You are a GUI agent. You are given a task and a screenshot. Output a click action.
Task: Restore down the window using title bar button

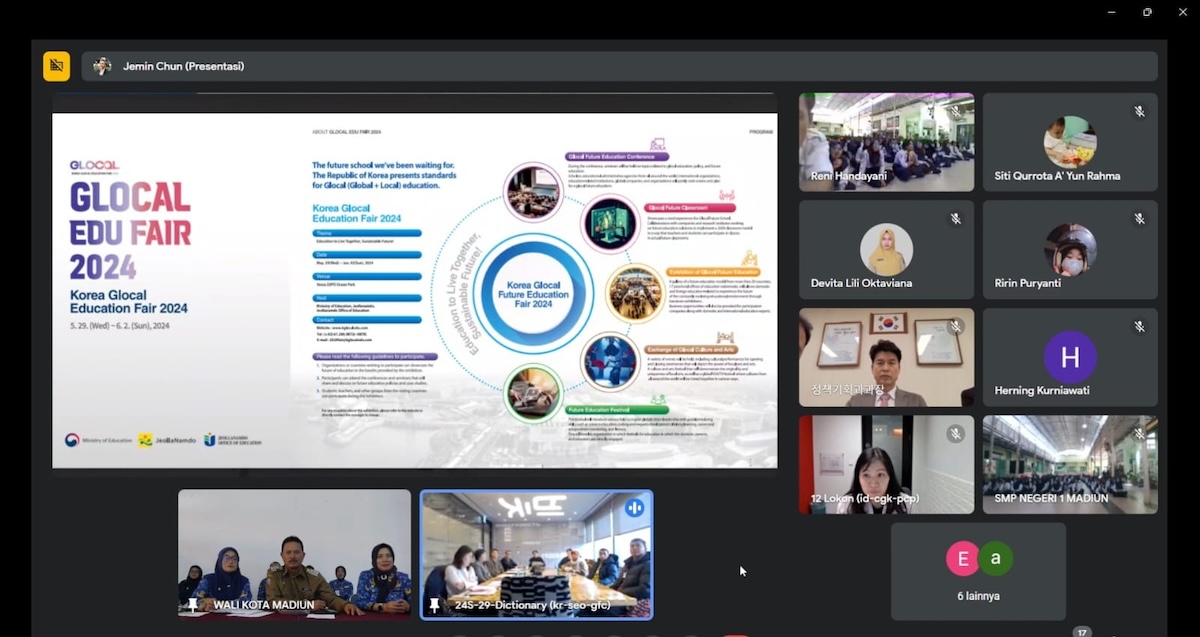[1147, 12]
